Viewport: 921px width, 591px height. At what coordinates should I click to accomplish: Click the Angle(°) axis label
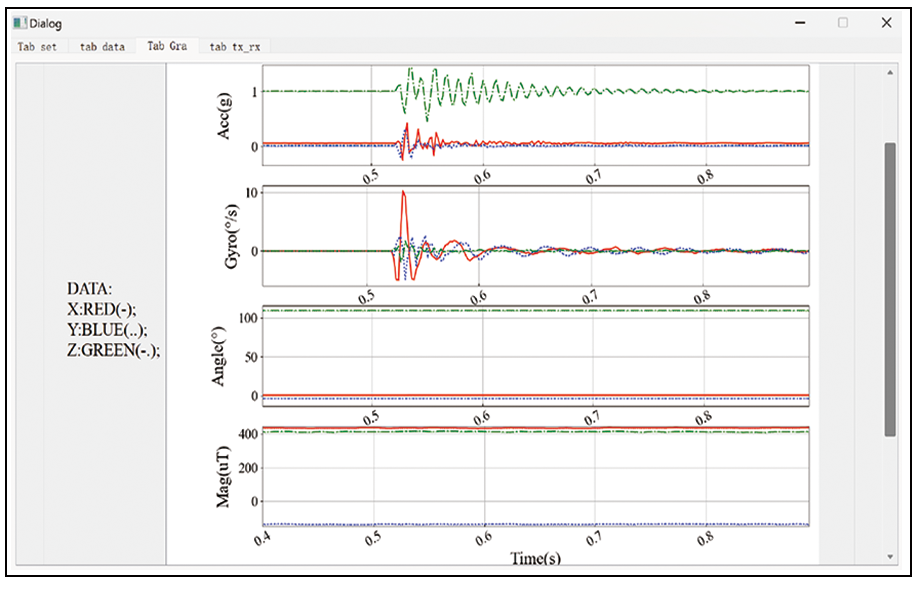[218, 357]
